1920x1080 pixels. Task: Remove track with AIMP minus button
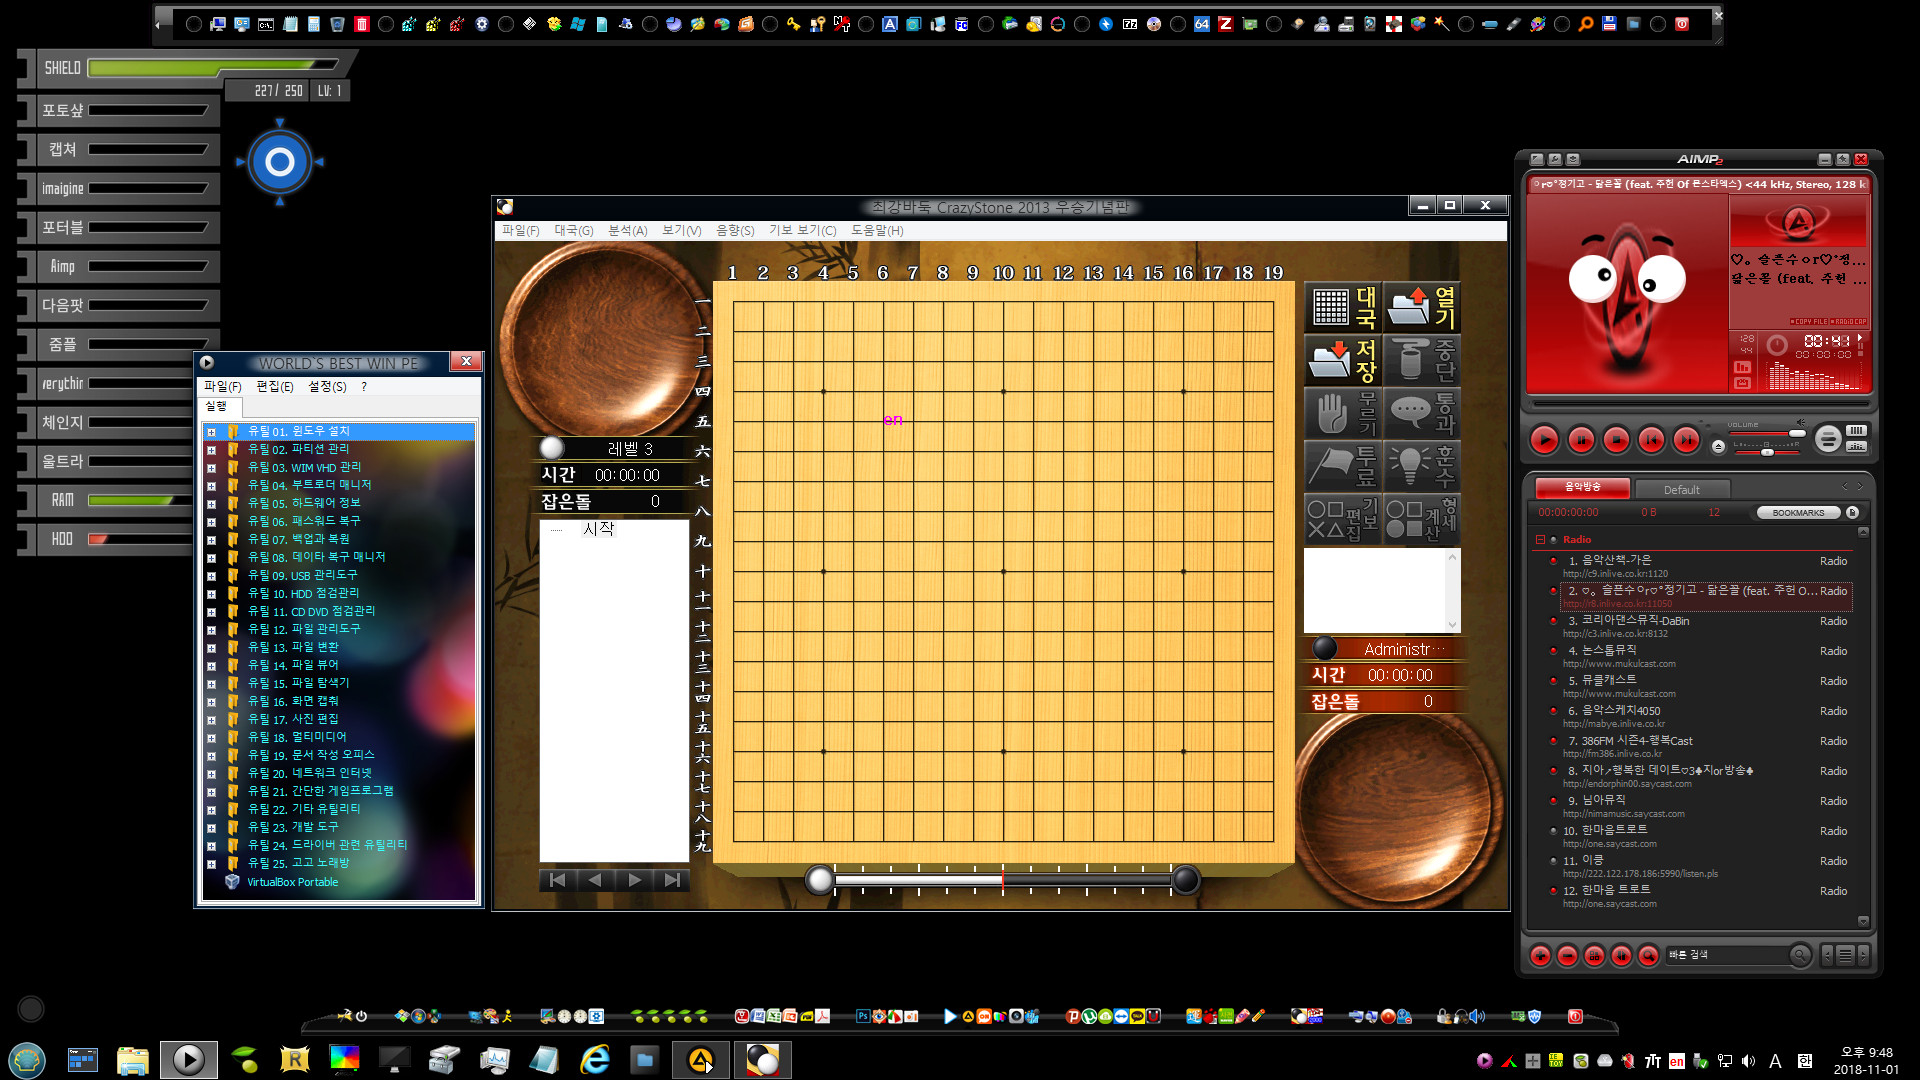[x=1568, y=956]
